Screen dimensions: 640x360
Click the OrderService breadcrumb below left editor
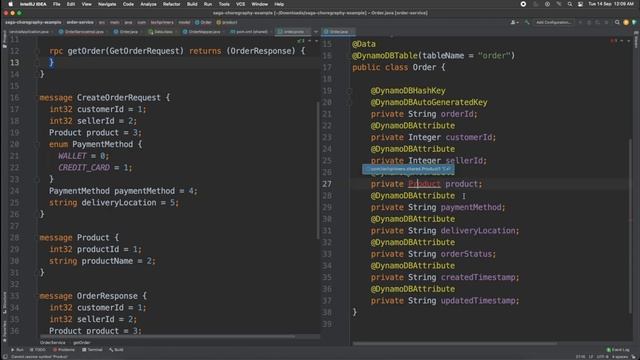pos(53,342)
